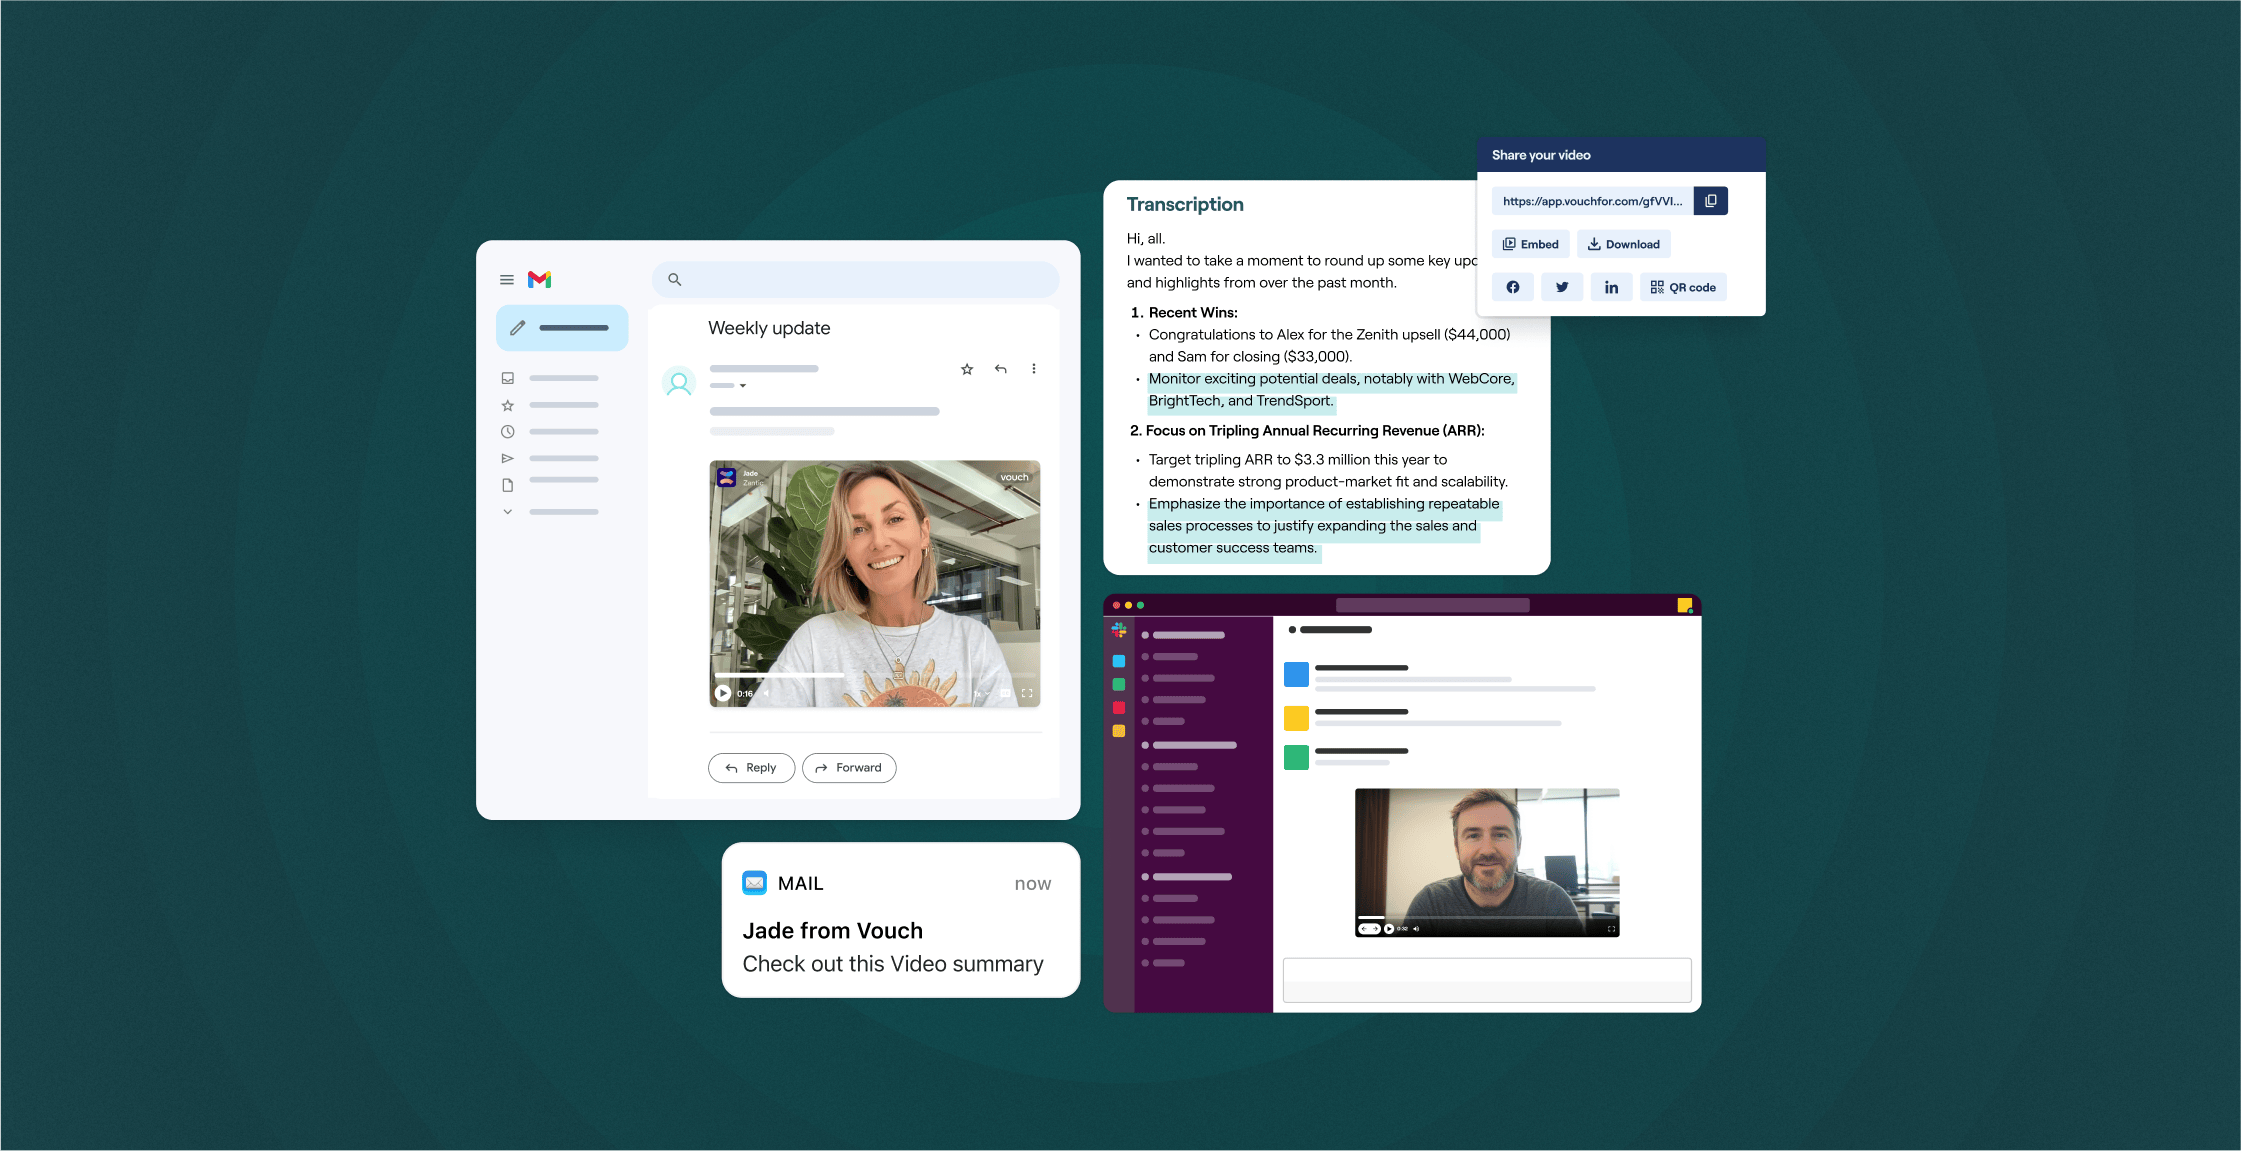Share video to Twitter
This screenshot has height=1151, width=2241.
1562,287
